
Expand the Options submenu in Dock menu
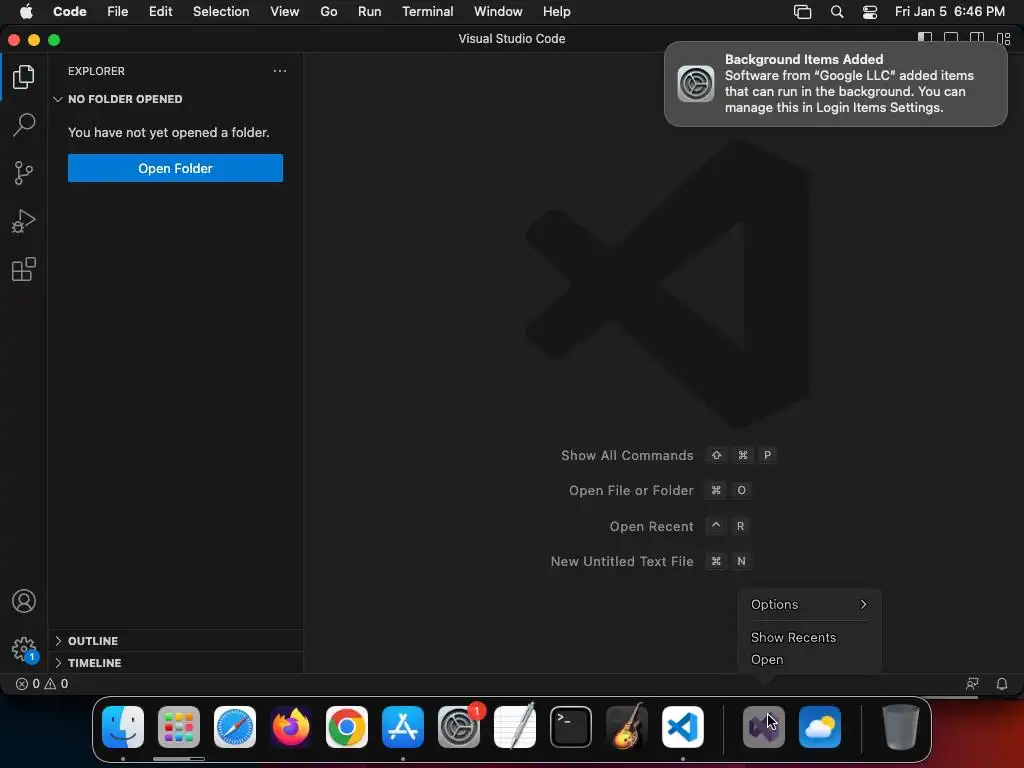coord(809,604)
